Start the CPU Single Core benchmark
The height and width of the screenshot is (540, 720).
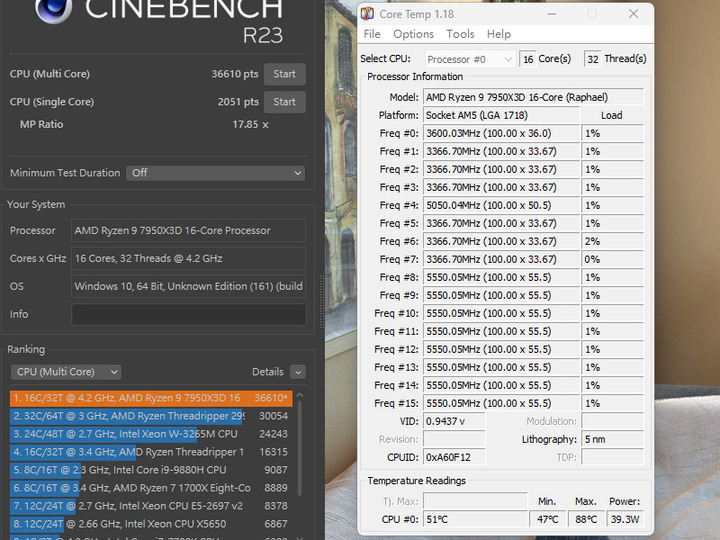pyautogui.click(x=285, y=102)
